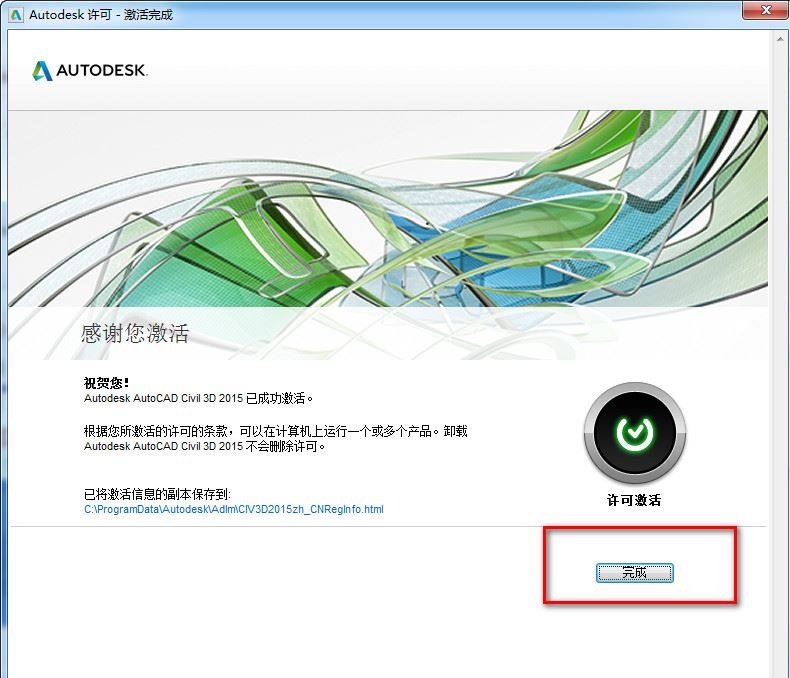Screen dimensions: 790x678
Task: Click the abstract green ribbon banner image
Action: click(388, 209)
